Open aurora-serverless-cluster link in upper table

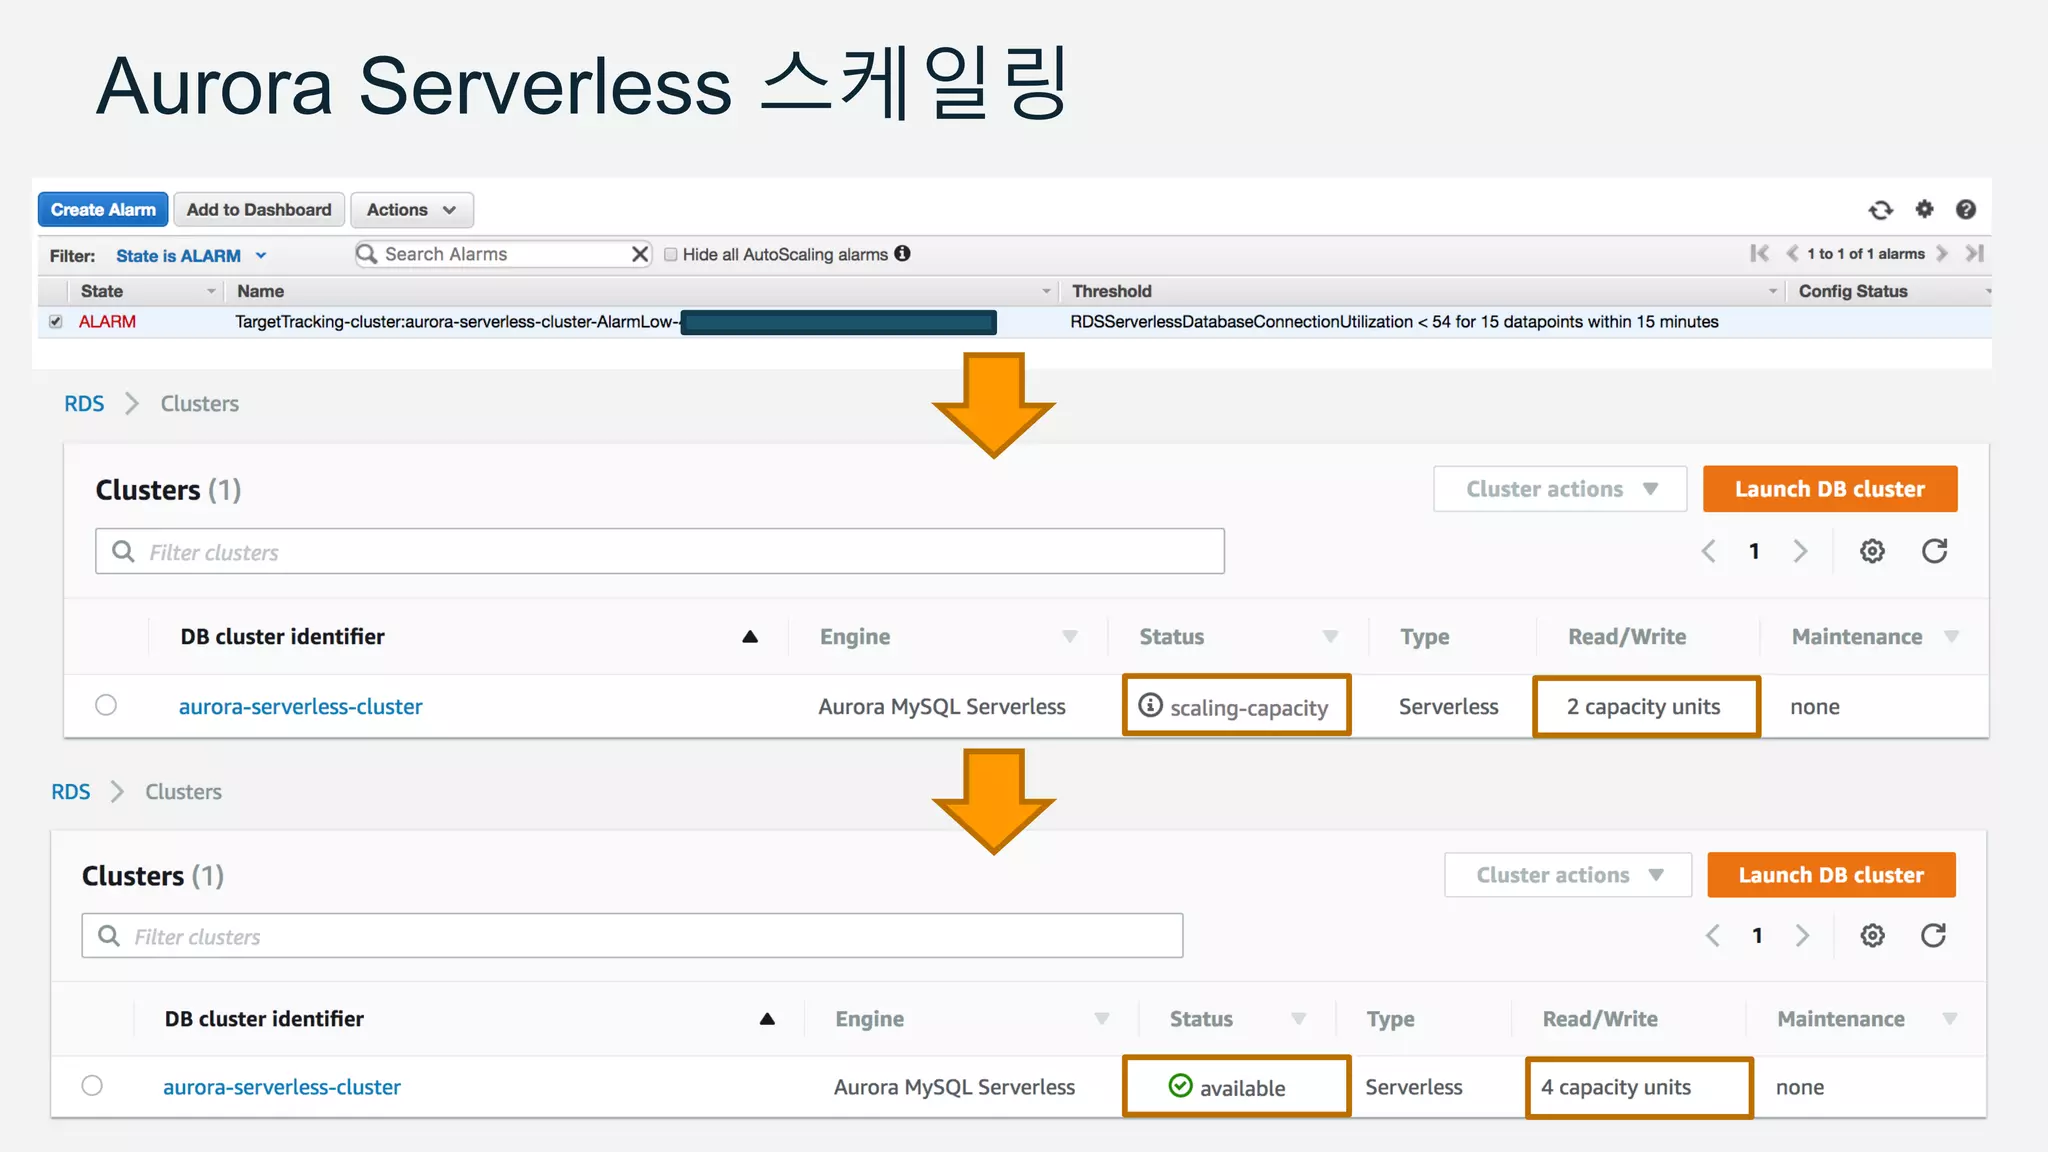(x=301, y=706)
